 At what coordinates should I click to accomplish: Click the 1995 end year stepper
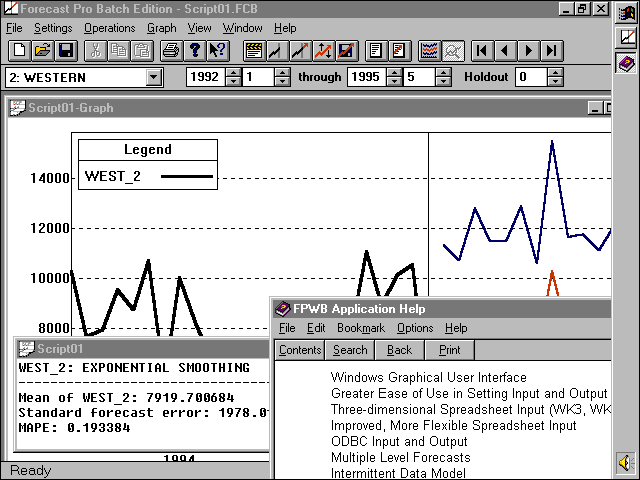coord(394,77)
